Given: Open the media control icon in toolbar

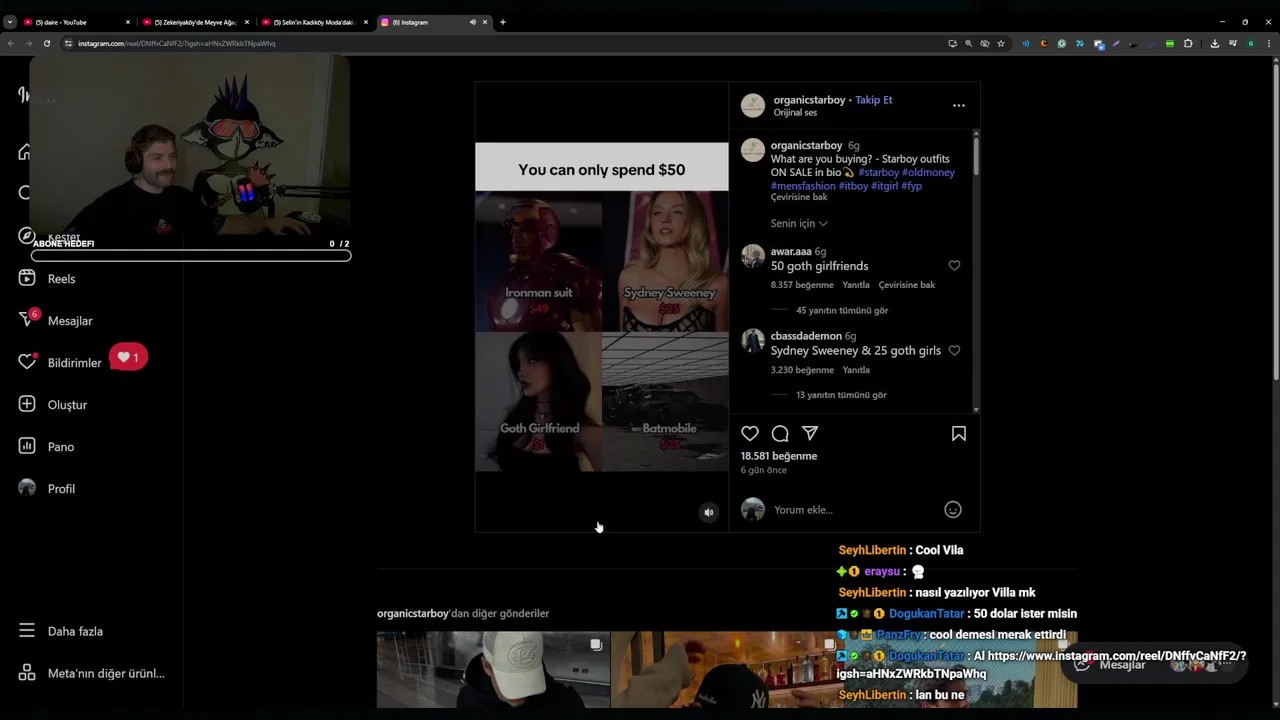Looking at the screenshot, I should pos(1233,43).
